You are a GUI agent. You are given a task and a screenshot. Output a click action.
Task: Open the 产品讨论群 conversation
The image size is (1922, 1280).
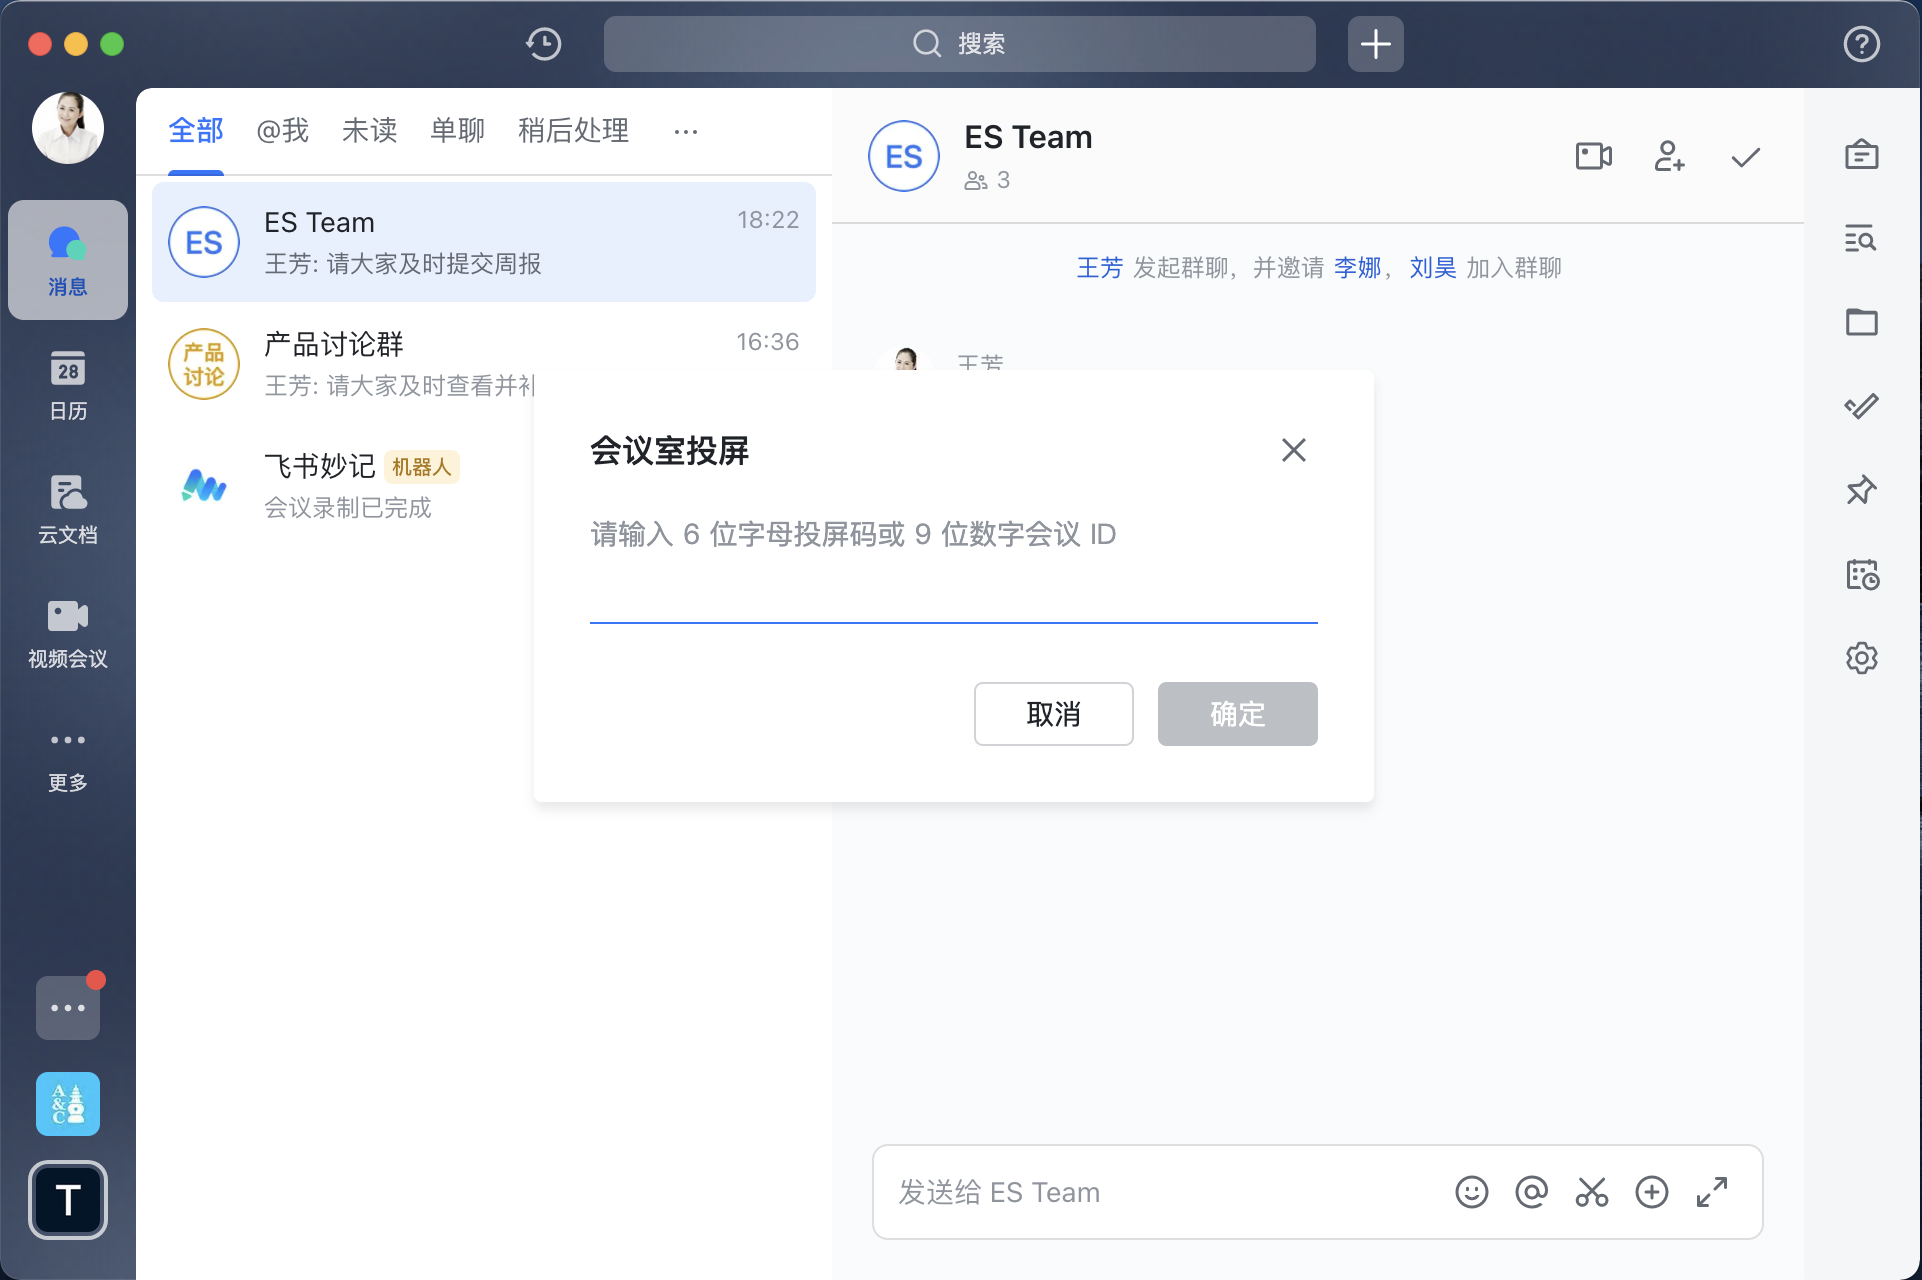[x=484, y=363]
